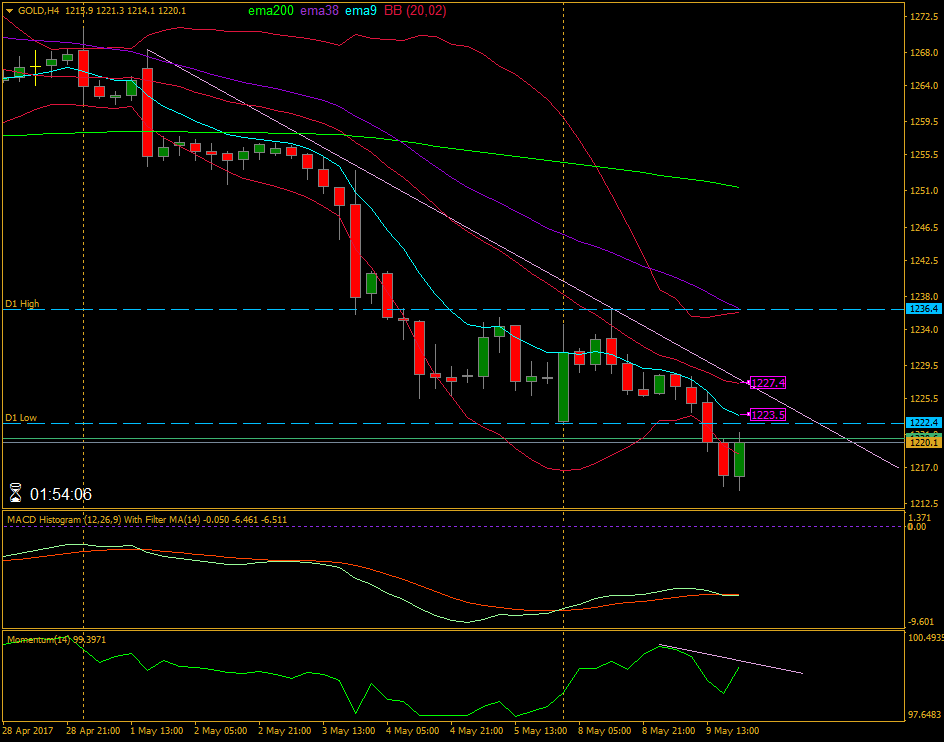Click the 1227.4 magenta price tag
The image size is (944, 742).
click(767, 381)
